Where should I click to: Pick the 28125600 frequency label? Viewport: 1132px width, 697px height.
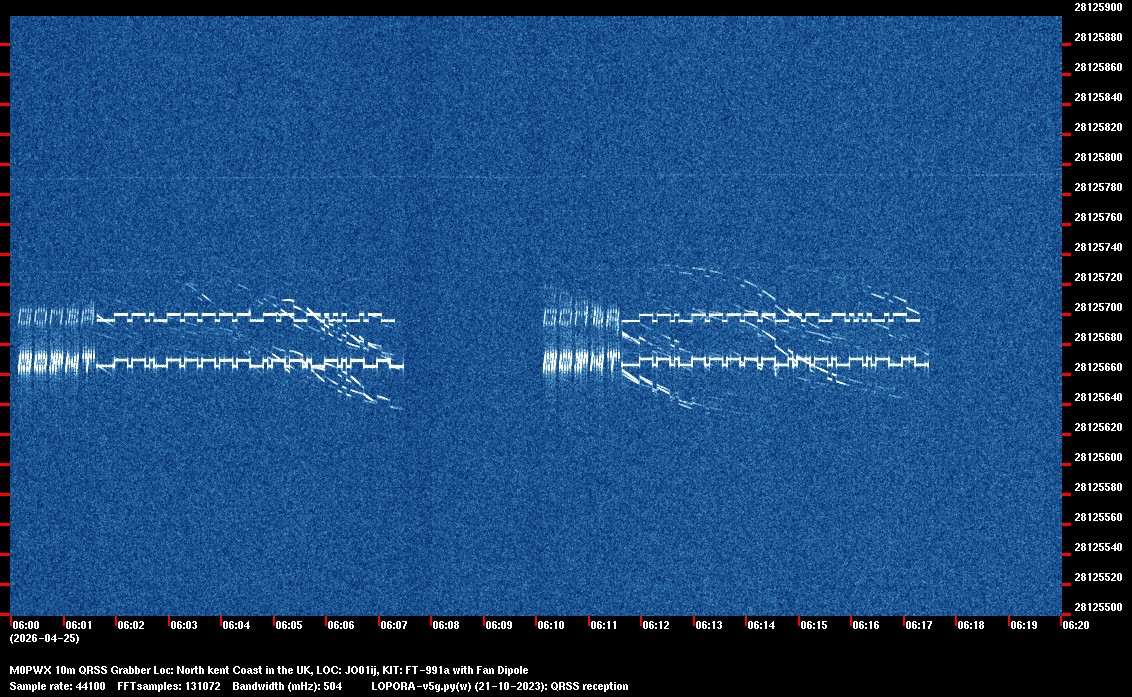pyautogui.click(x=1098, y=457)
